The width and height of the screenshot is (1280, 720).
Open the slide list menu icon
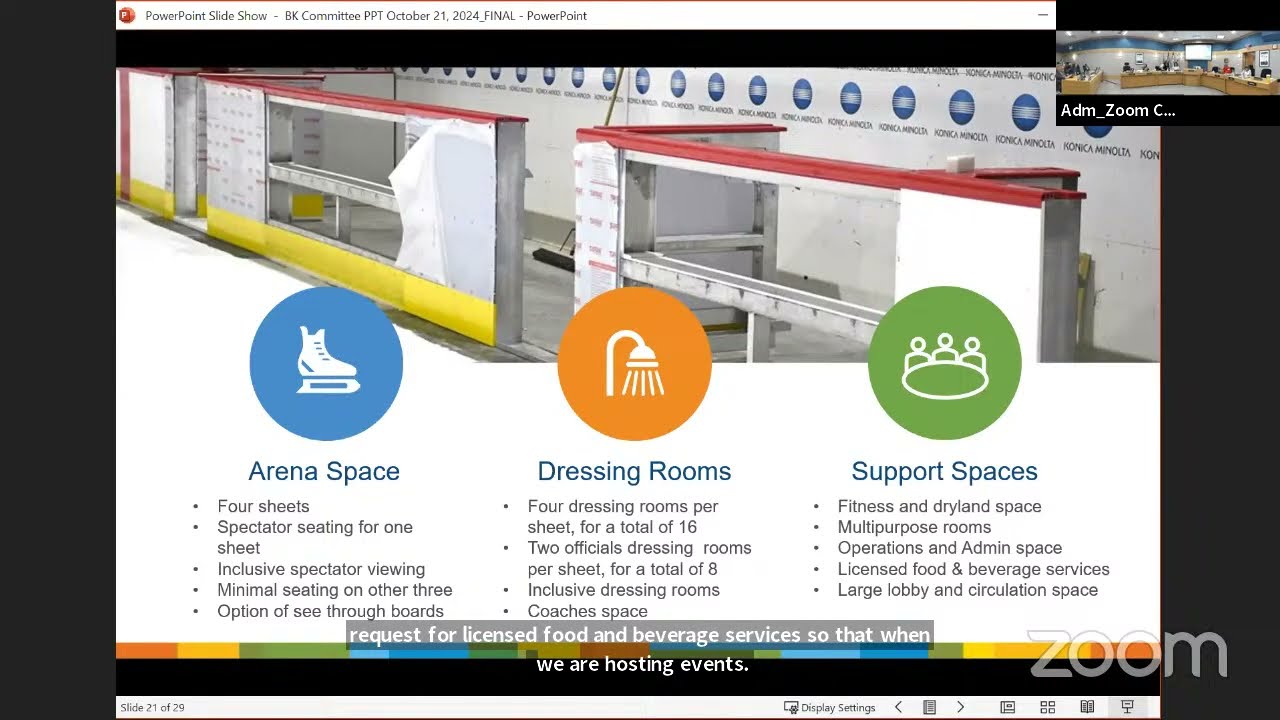pyautogui.click(x=929, y=707)
